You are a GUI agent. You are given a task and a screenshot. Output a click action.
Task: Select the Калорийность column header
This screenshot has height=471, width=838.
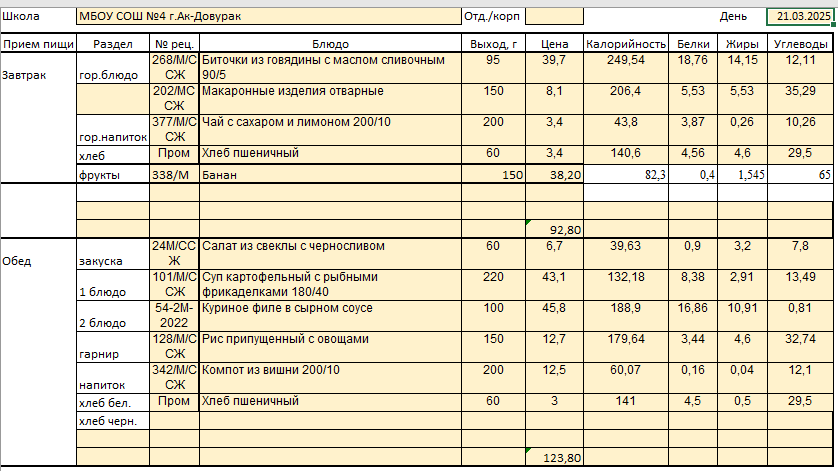626,44
